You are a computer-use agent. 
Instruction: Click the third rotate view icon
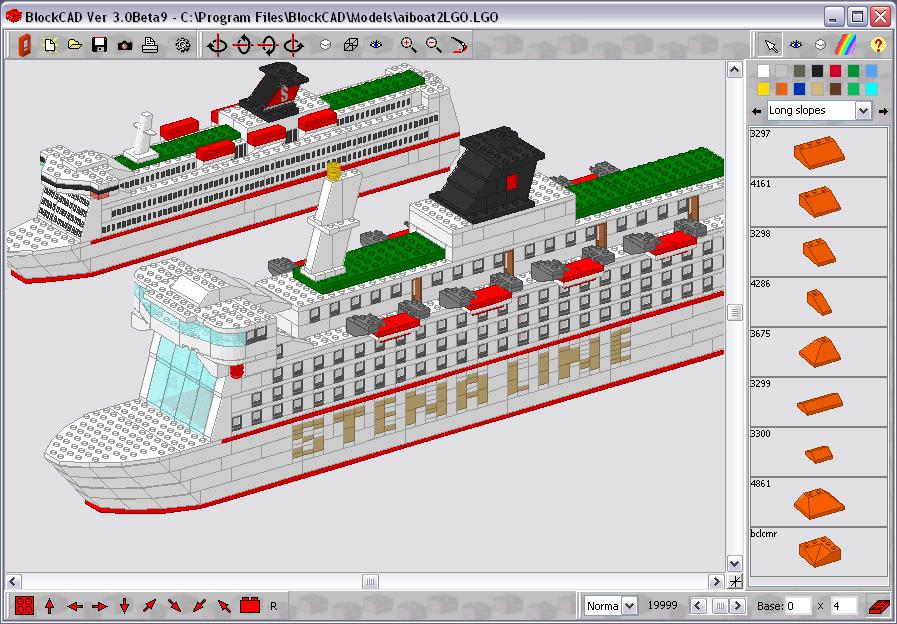coord(268,45)
